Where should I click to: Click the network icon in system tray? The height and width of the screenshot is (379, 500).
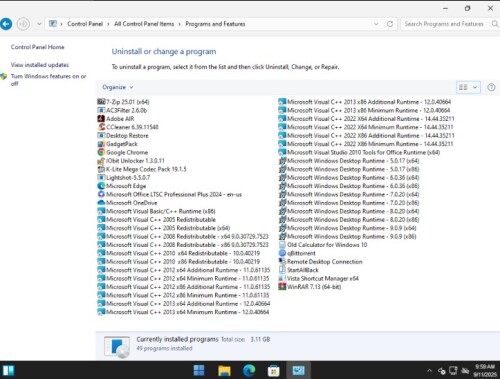click(x=453, y=370)
